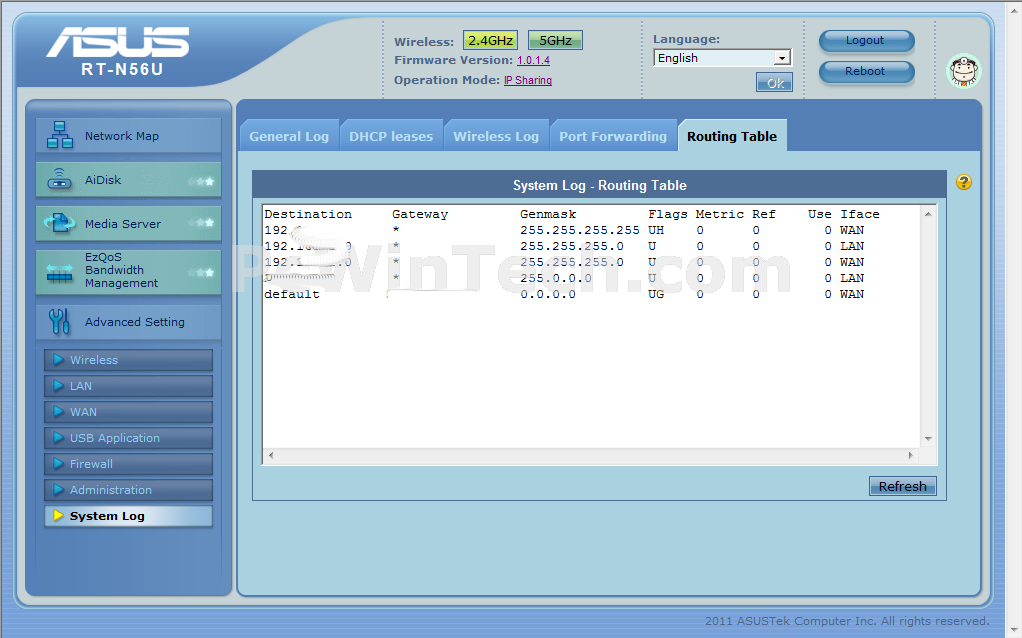Open Network Map icon

[60, 135]
